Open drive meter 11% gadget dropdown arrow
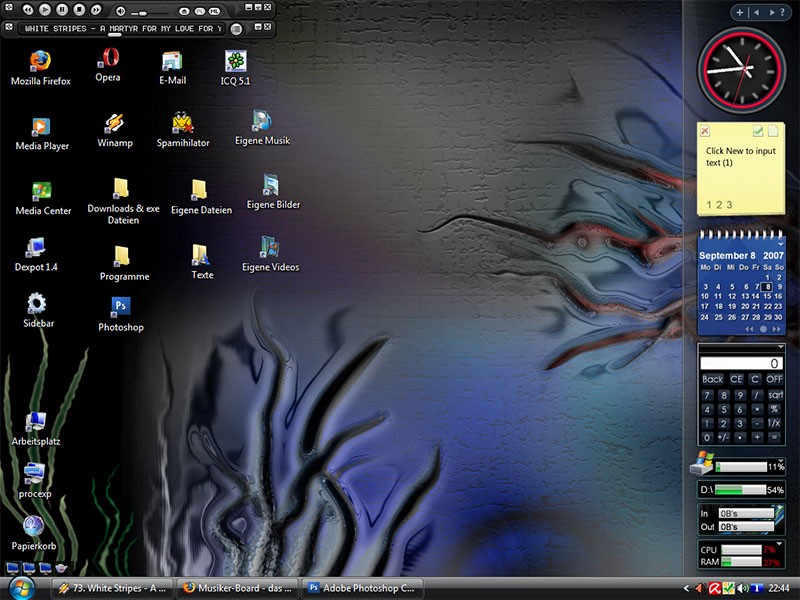The image size is (800, 600). 781,459
